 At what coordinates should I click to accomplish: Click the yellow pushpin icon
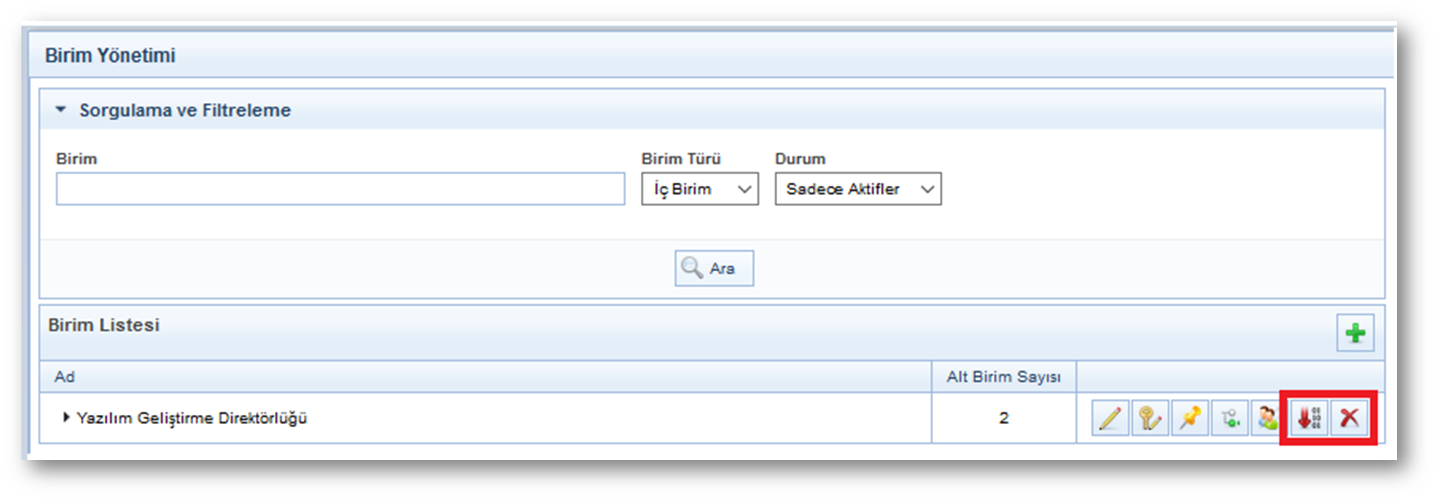coord(1189,419)
